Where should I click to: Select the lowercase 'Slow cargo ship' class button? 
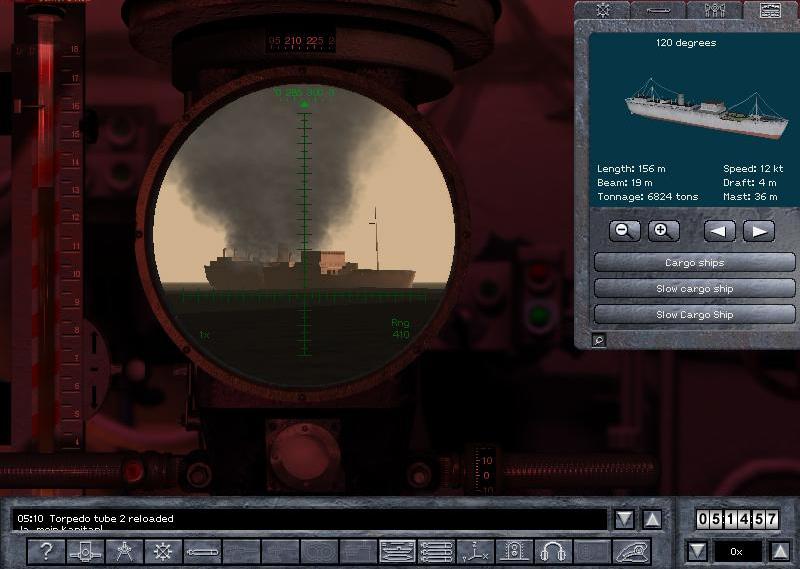(694, 288)
